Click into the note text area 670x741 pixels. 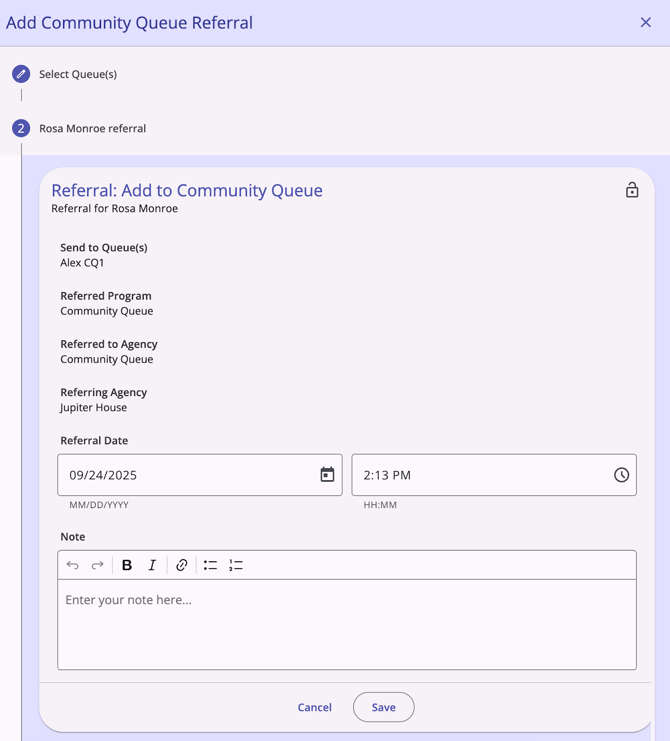click(x=347, y=625)
